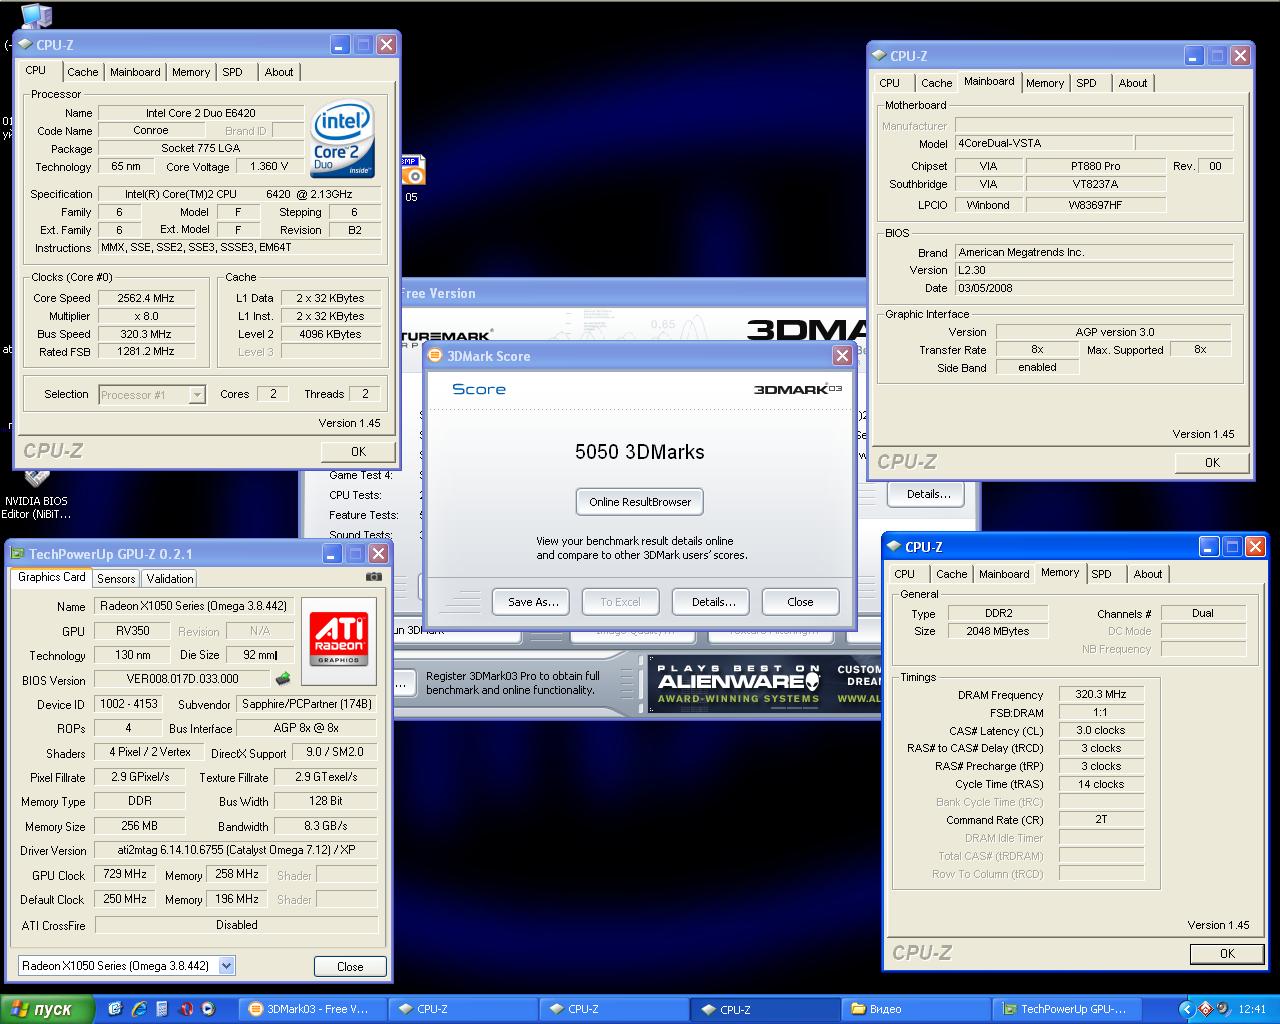Click the taskbar clock showing 12:41

click(x=1252, y=1009)
